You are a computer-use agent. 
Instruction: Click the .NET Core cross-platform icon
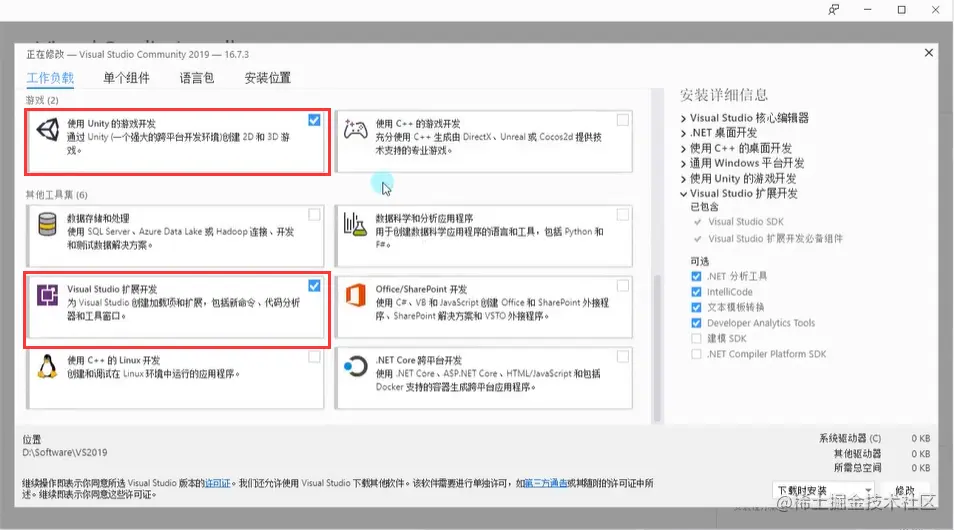(355, 367)
